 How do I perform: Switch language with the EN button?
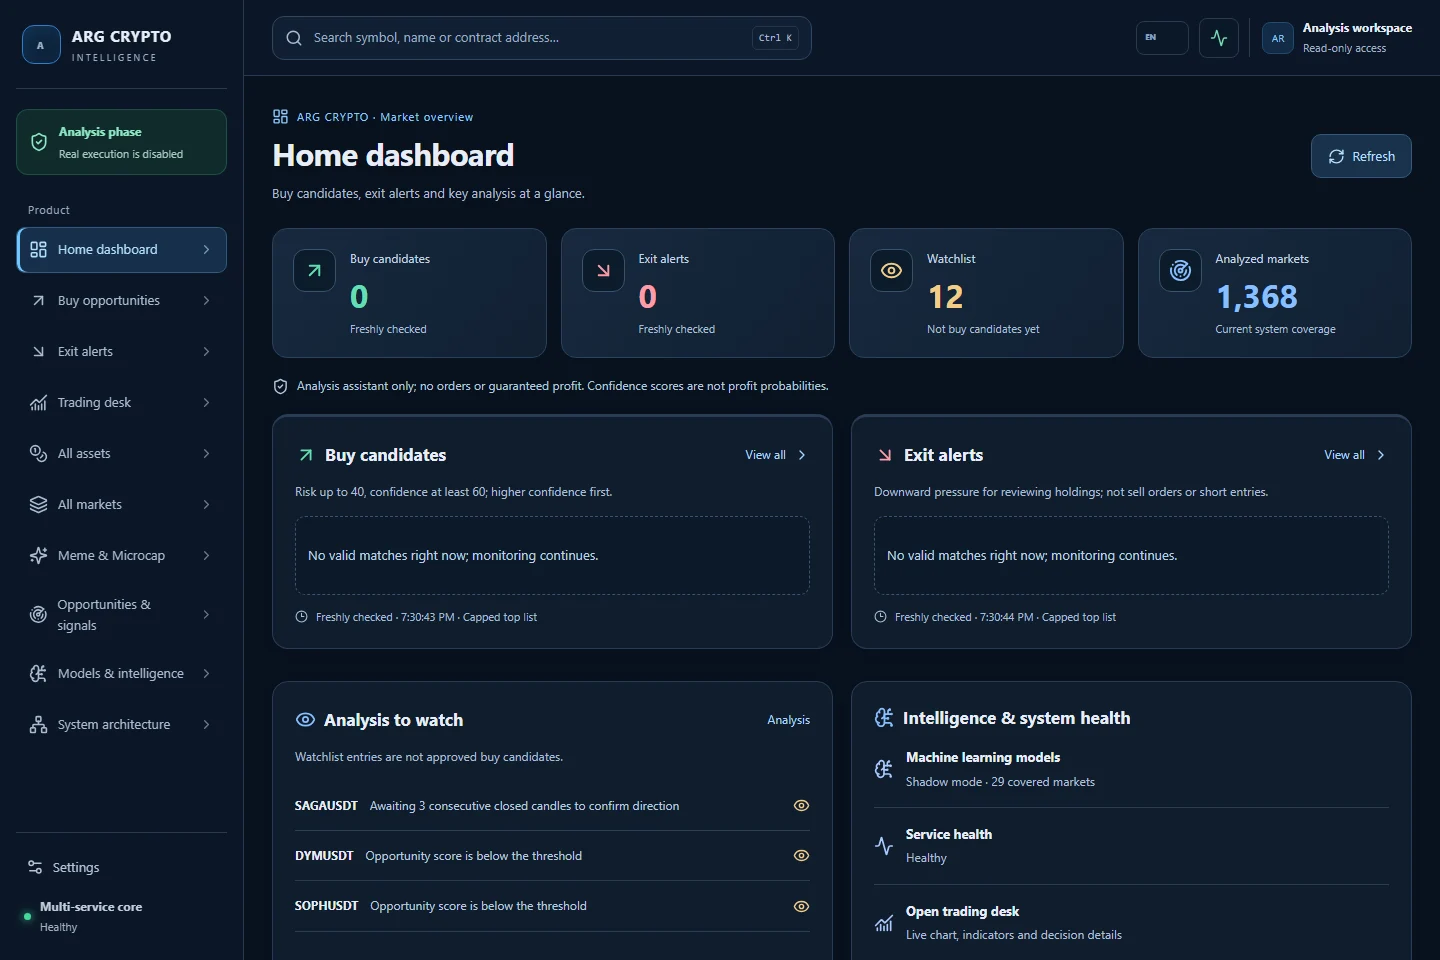click(1162, 38)
